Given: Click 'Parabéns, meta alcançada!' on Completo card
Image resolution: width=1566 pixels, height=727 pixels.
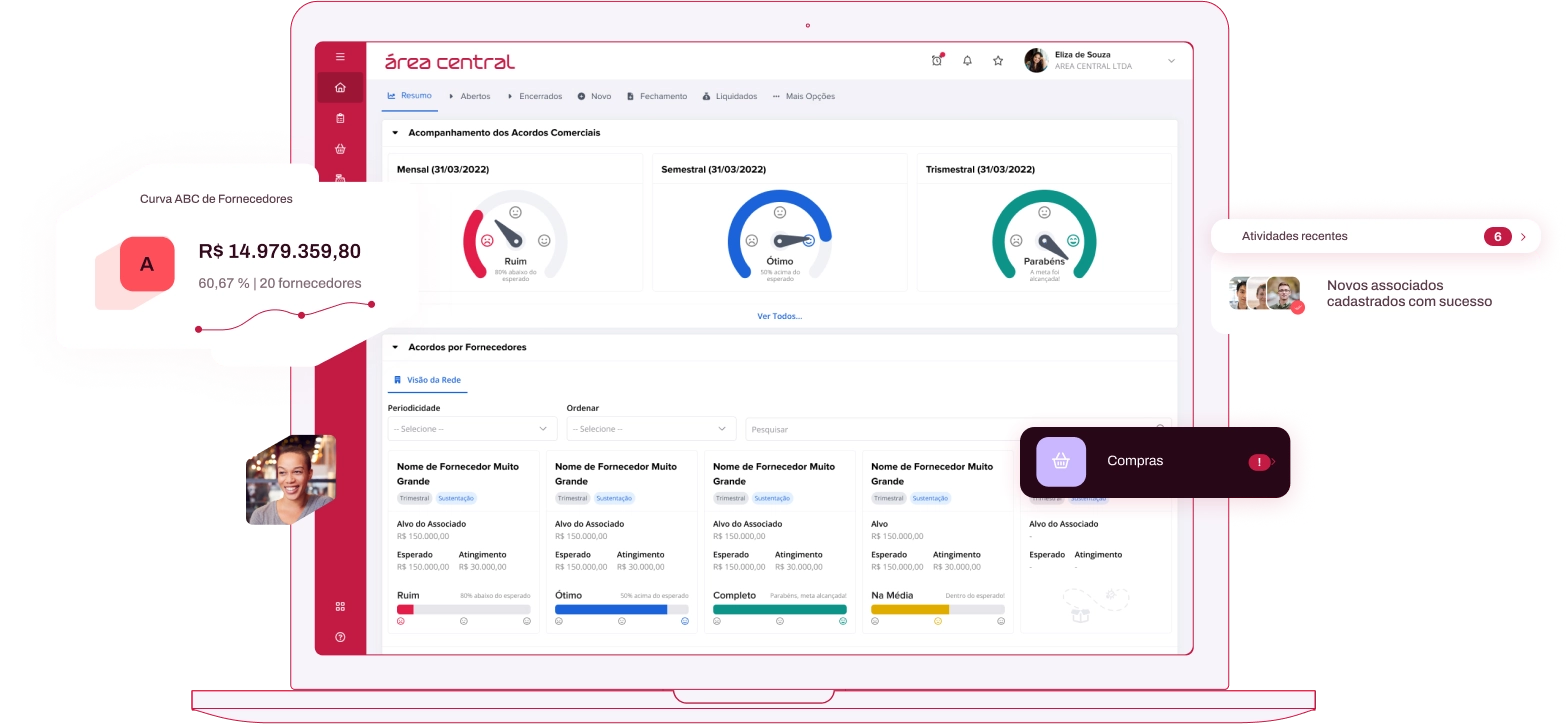Looking at the screenshot, I should point(808,595).
